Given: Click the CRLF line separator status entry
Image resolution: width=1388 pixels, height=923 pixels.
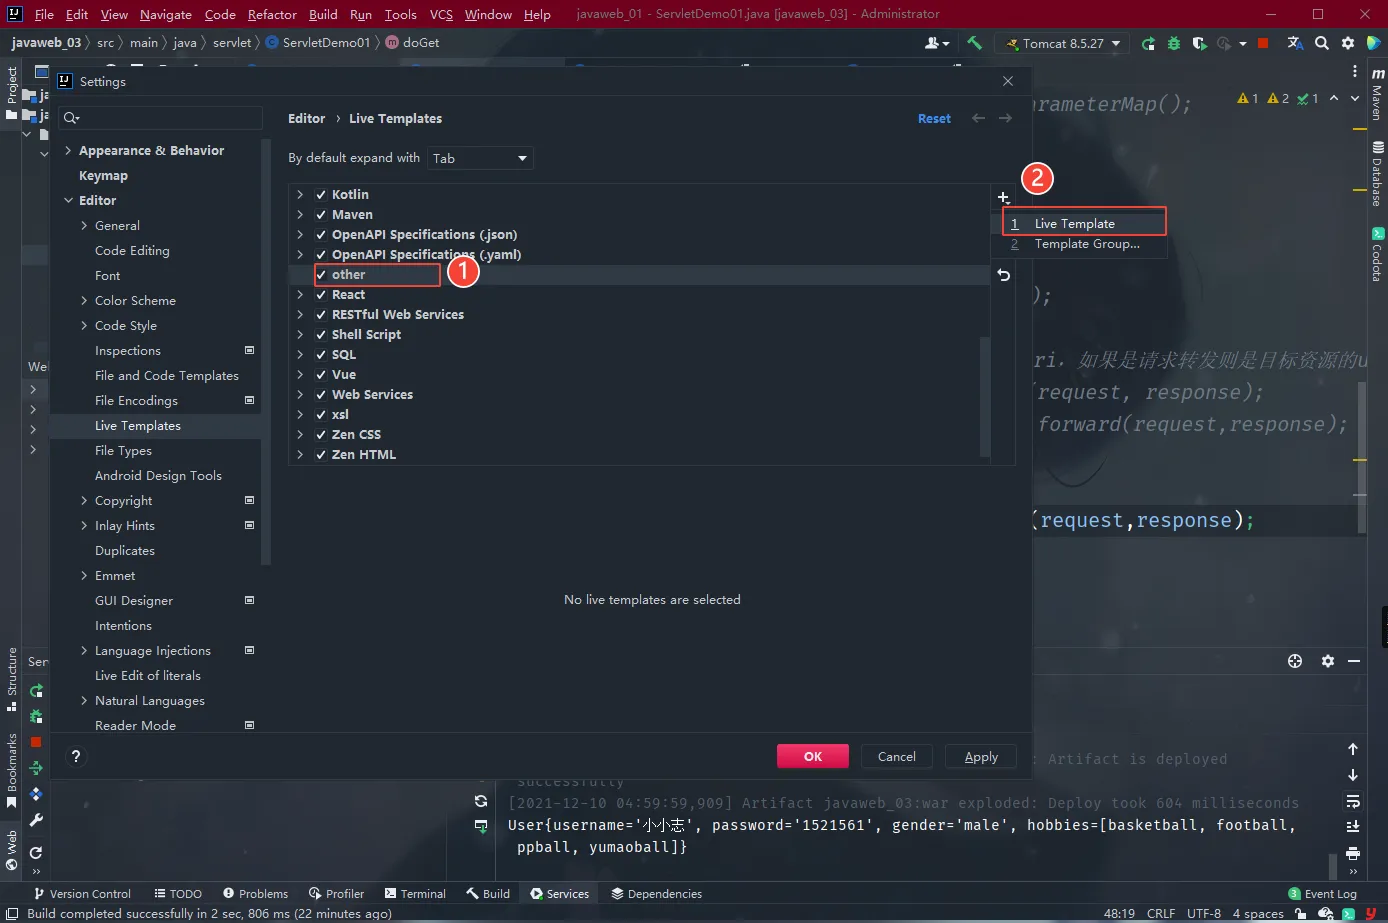Looking at the screenshot, I should (1161, 914).
